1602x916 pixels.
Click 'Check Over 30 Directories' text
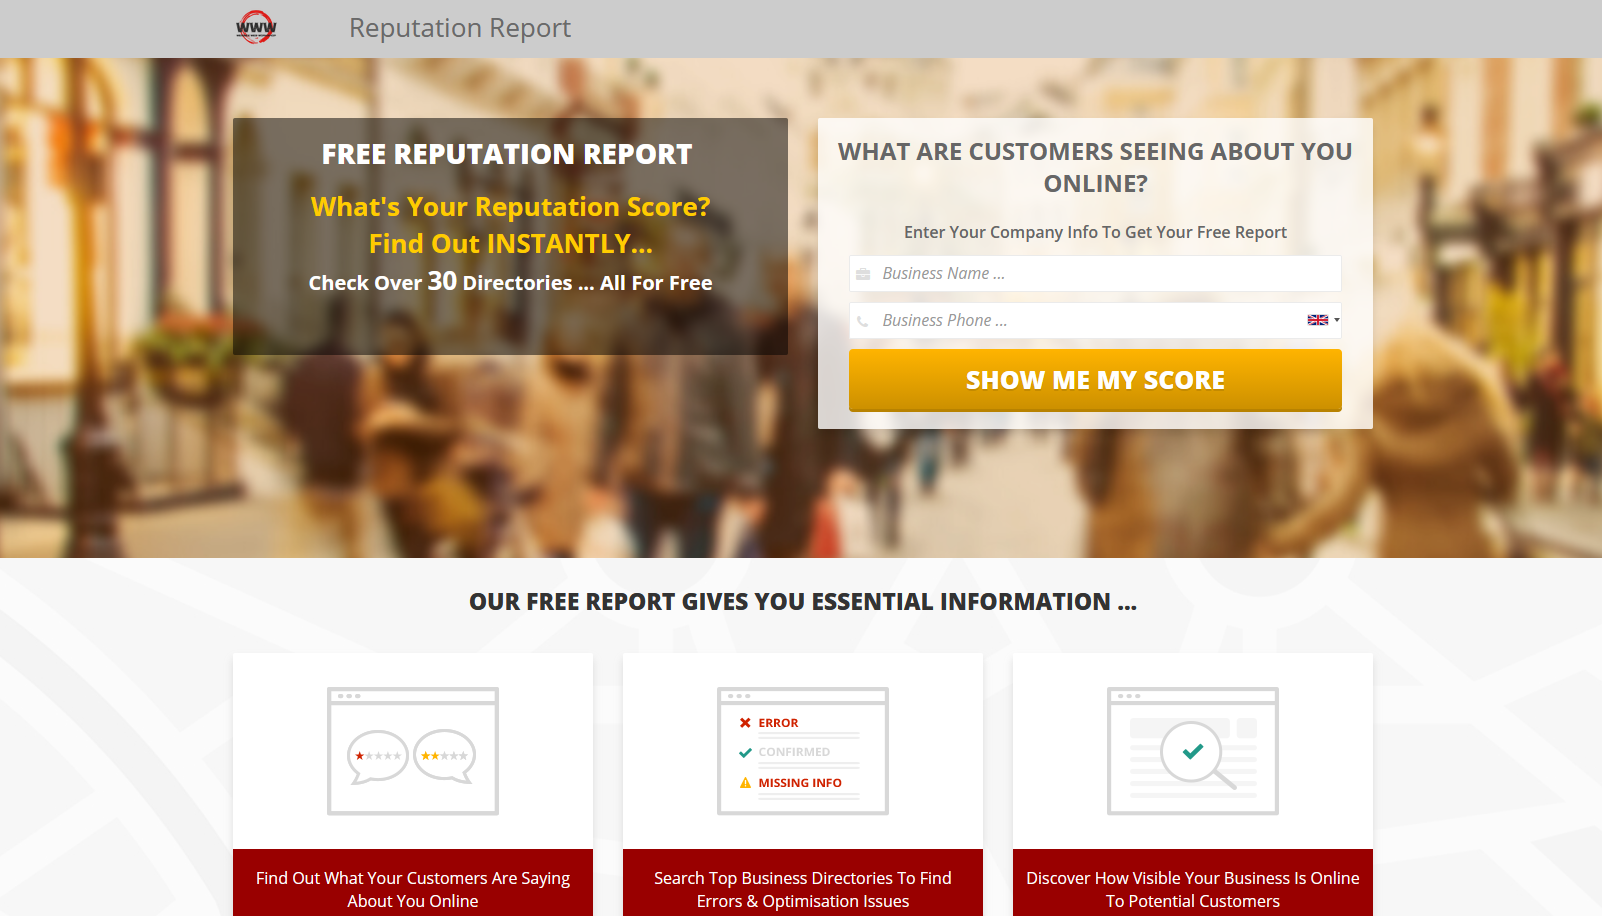coord(510,282)
